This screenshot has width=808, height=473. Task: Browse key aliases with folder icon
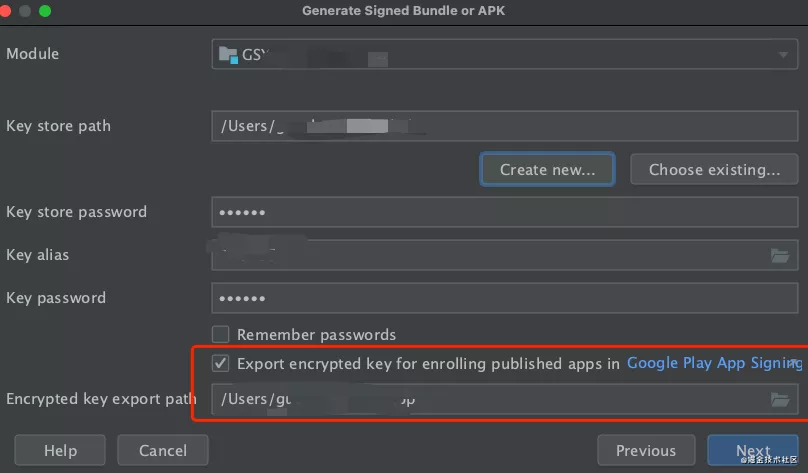[x=780, y=255]
